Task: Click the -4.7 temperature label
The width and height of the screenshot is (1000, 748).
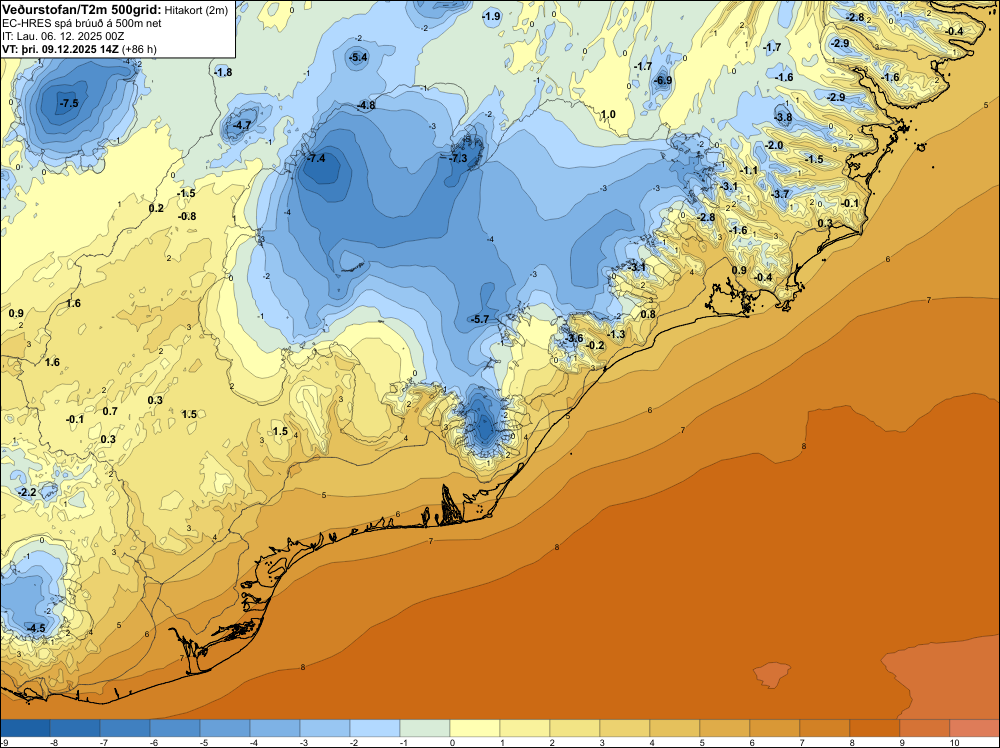Action: [x=242, y=126]
